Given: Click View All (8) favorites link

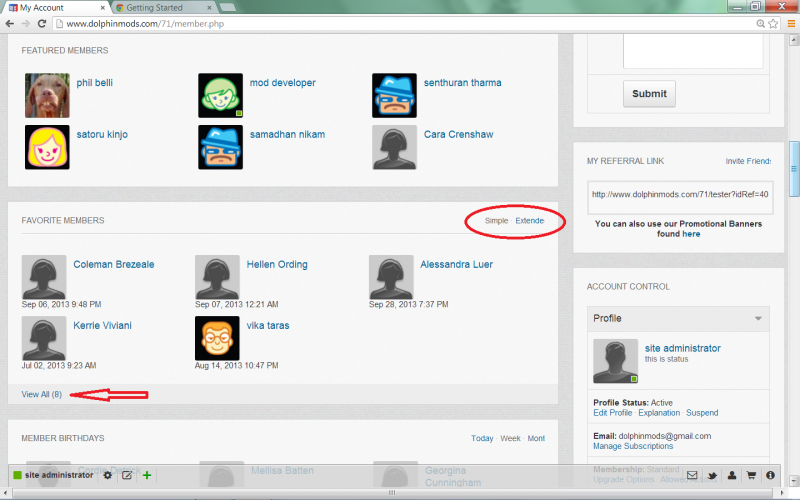Looking at the screenshot, I should tap(41, 394).
